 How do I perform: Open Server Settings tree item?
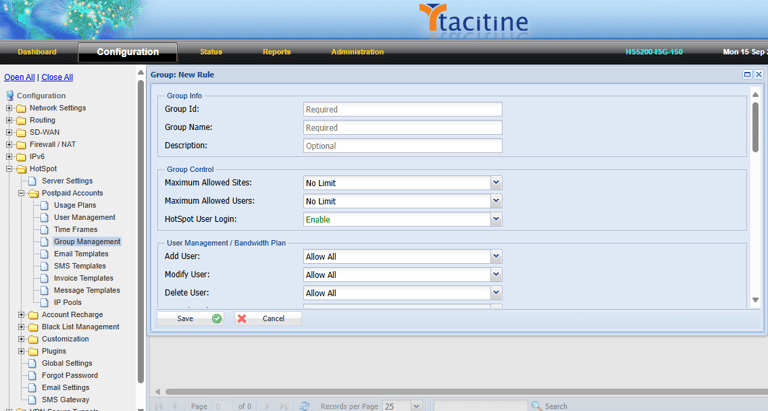point(67,181)
